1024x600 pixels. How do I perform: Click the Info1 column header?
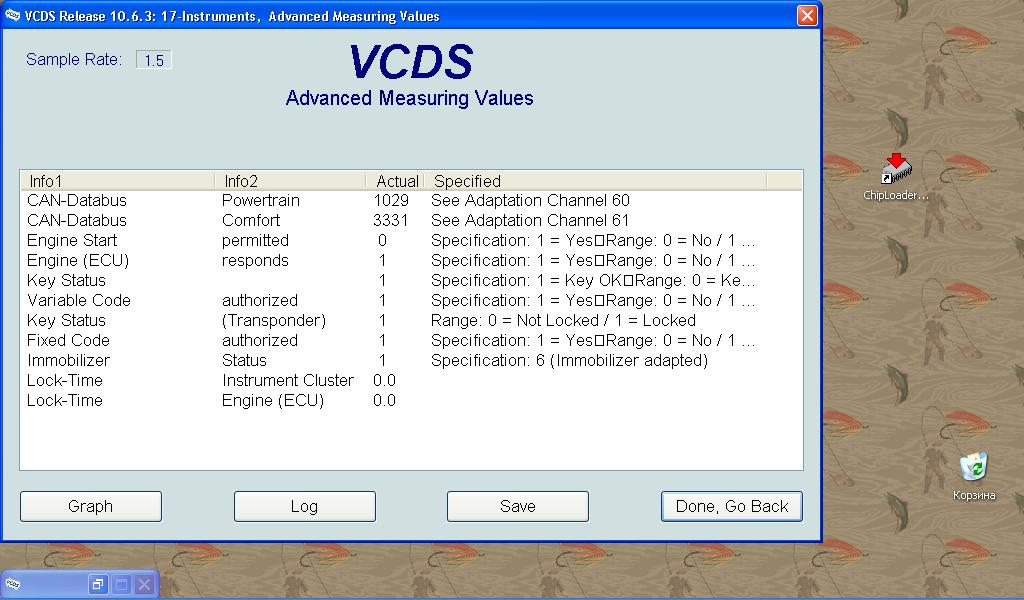pyautogui.click(x=118, y=181)
